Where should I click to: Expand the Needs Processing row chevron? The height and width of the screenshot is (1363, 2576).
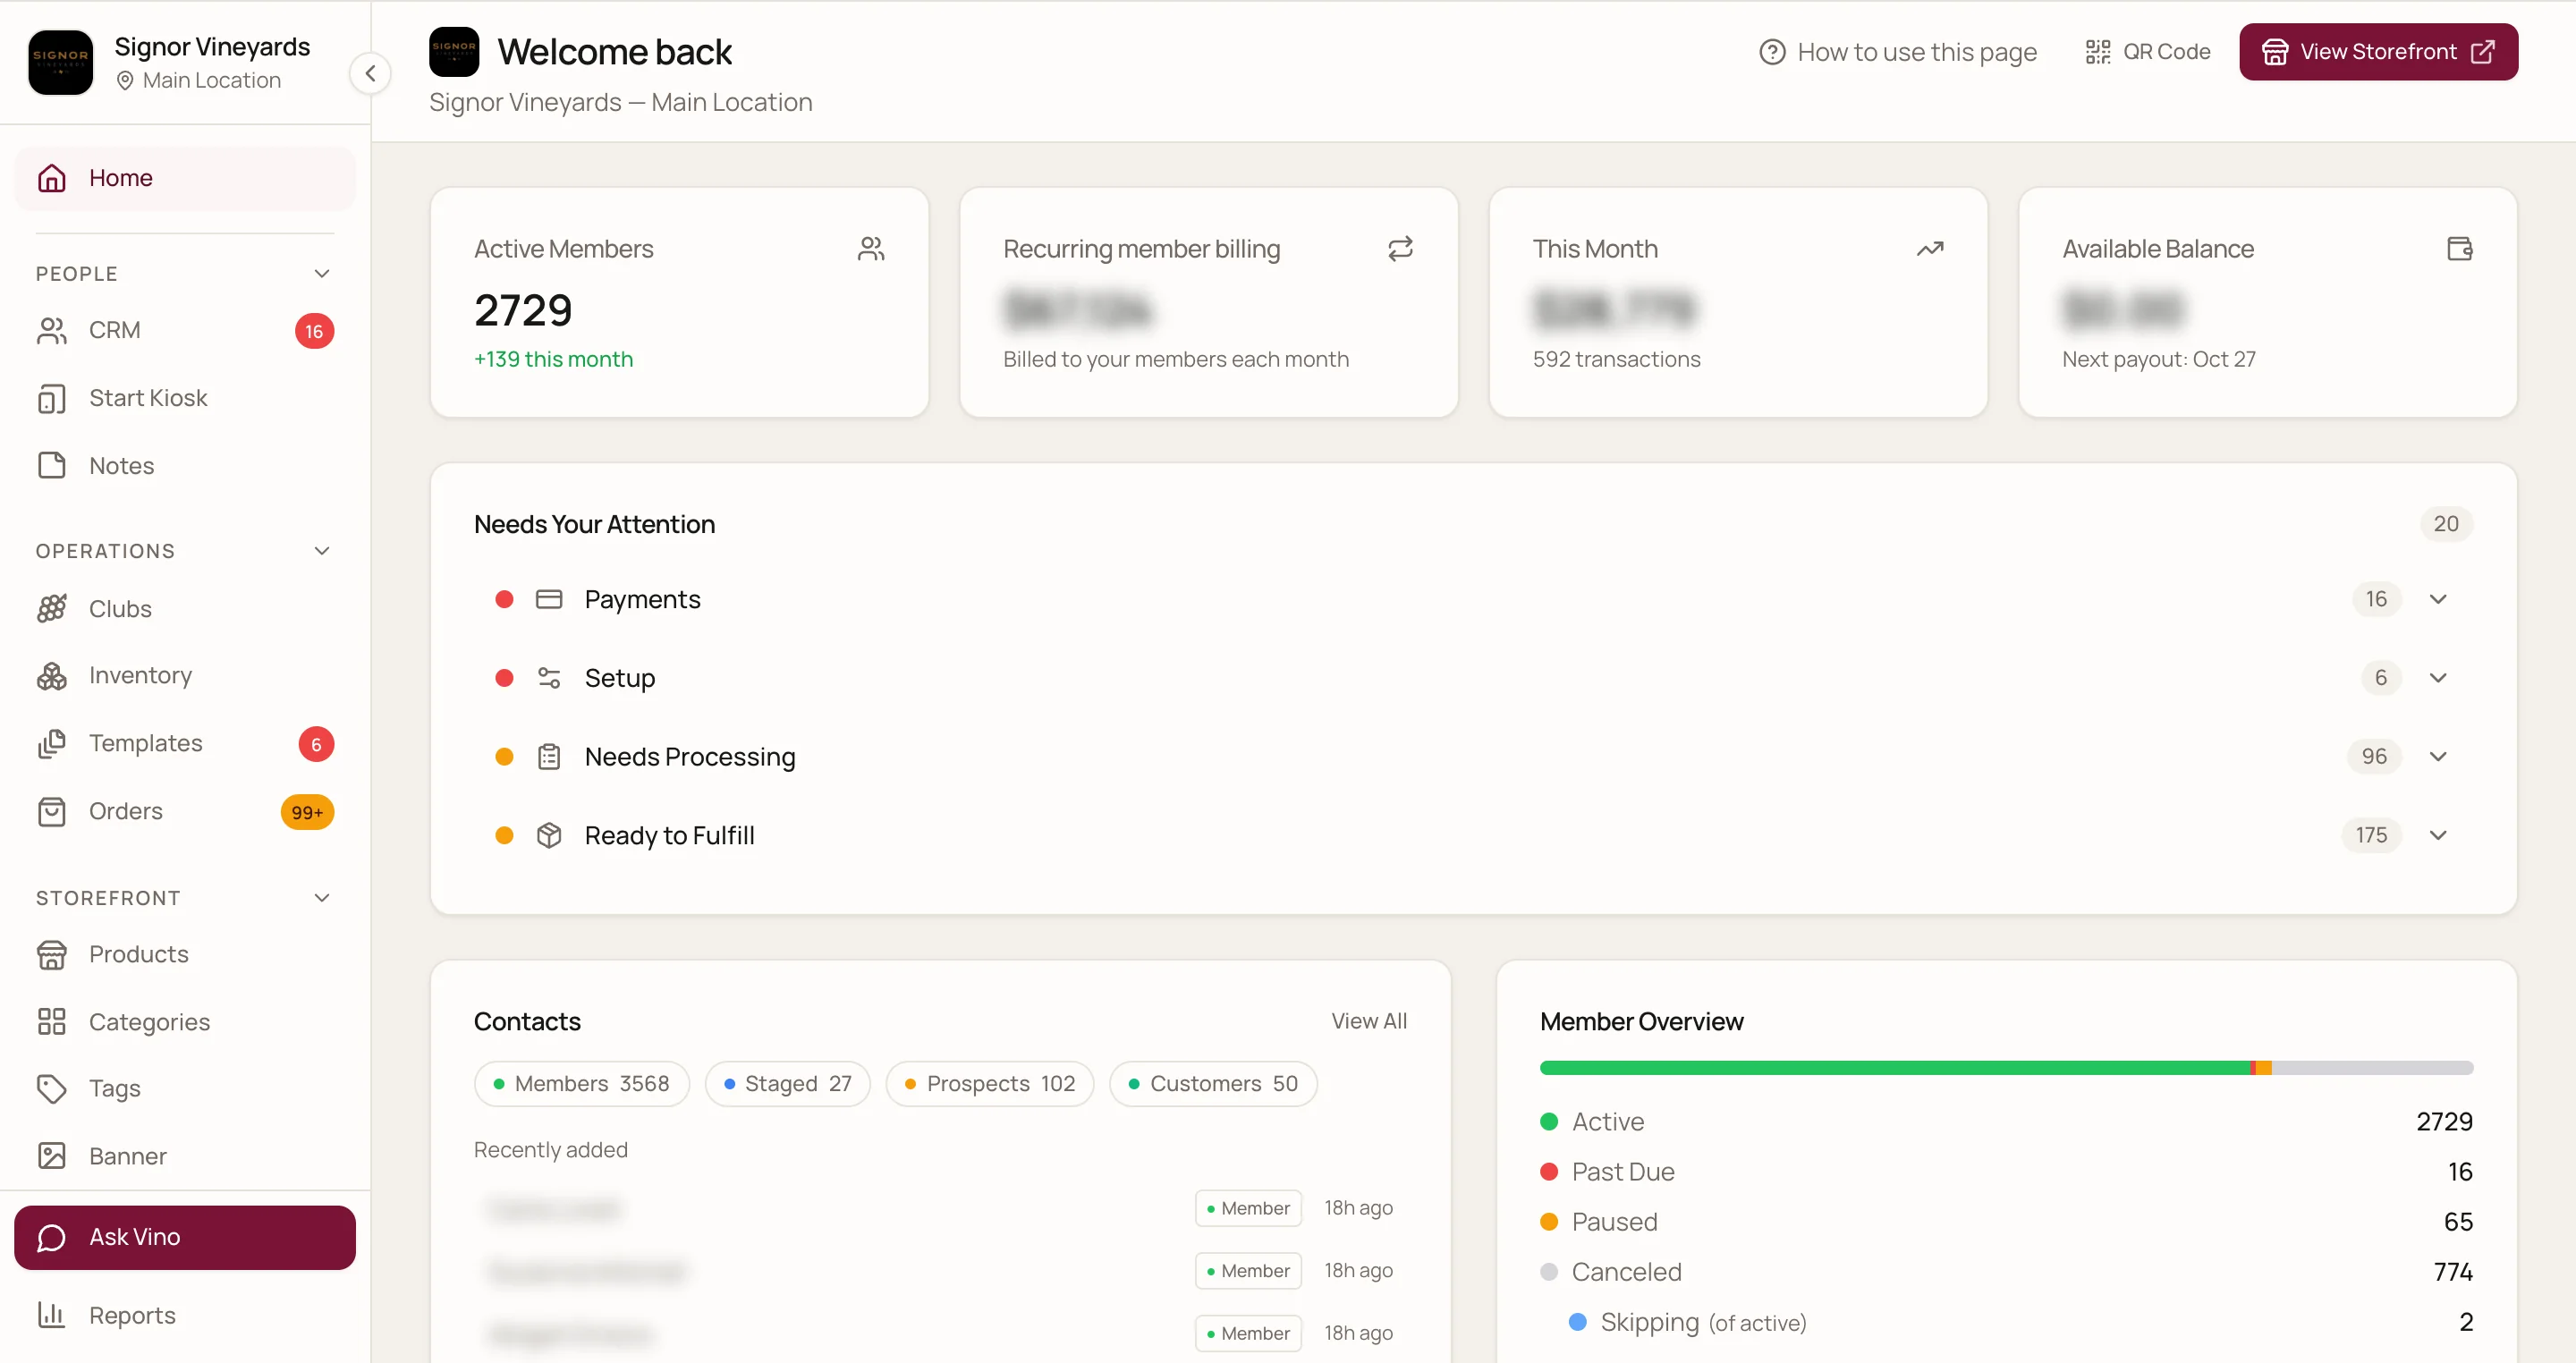(2438, 757)
